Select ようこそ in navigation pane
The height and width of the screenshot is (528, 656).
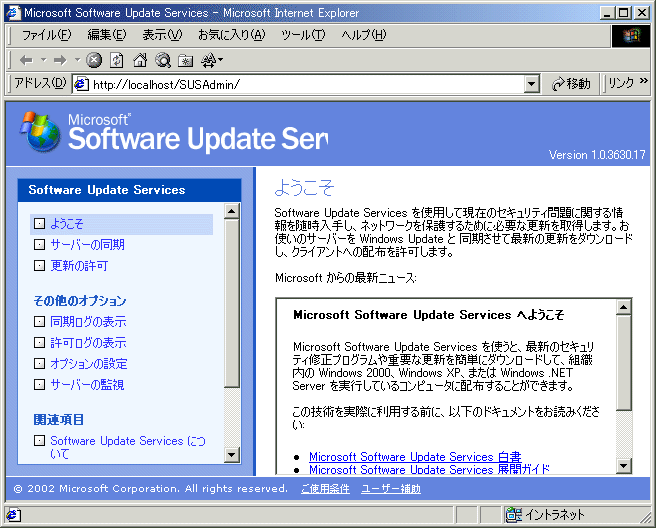pos(67,224)
